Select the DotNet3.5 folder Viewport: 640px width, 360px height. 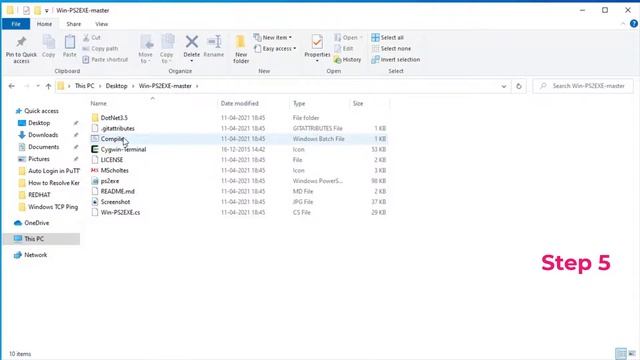[x=114, y=118]
